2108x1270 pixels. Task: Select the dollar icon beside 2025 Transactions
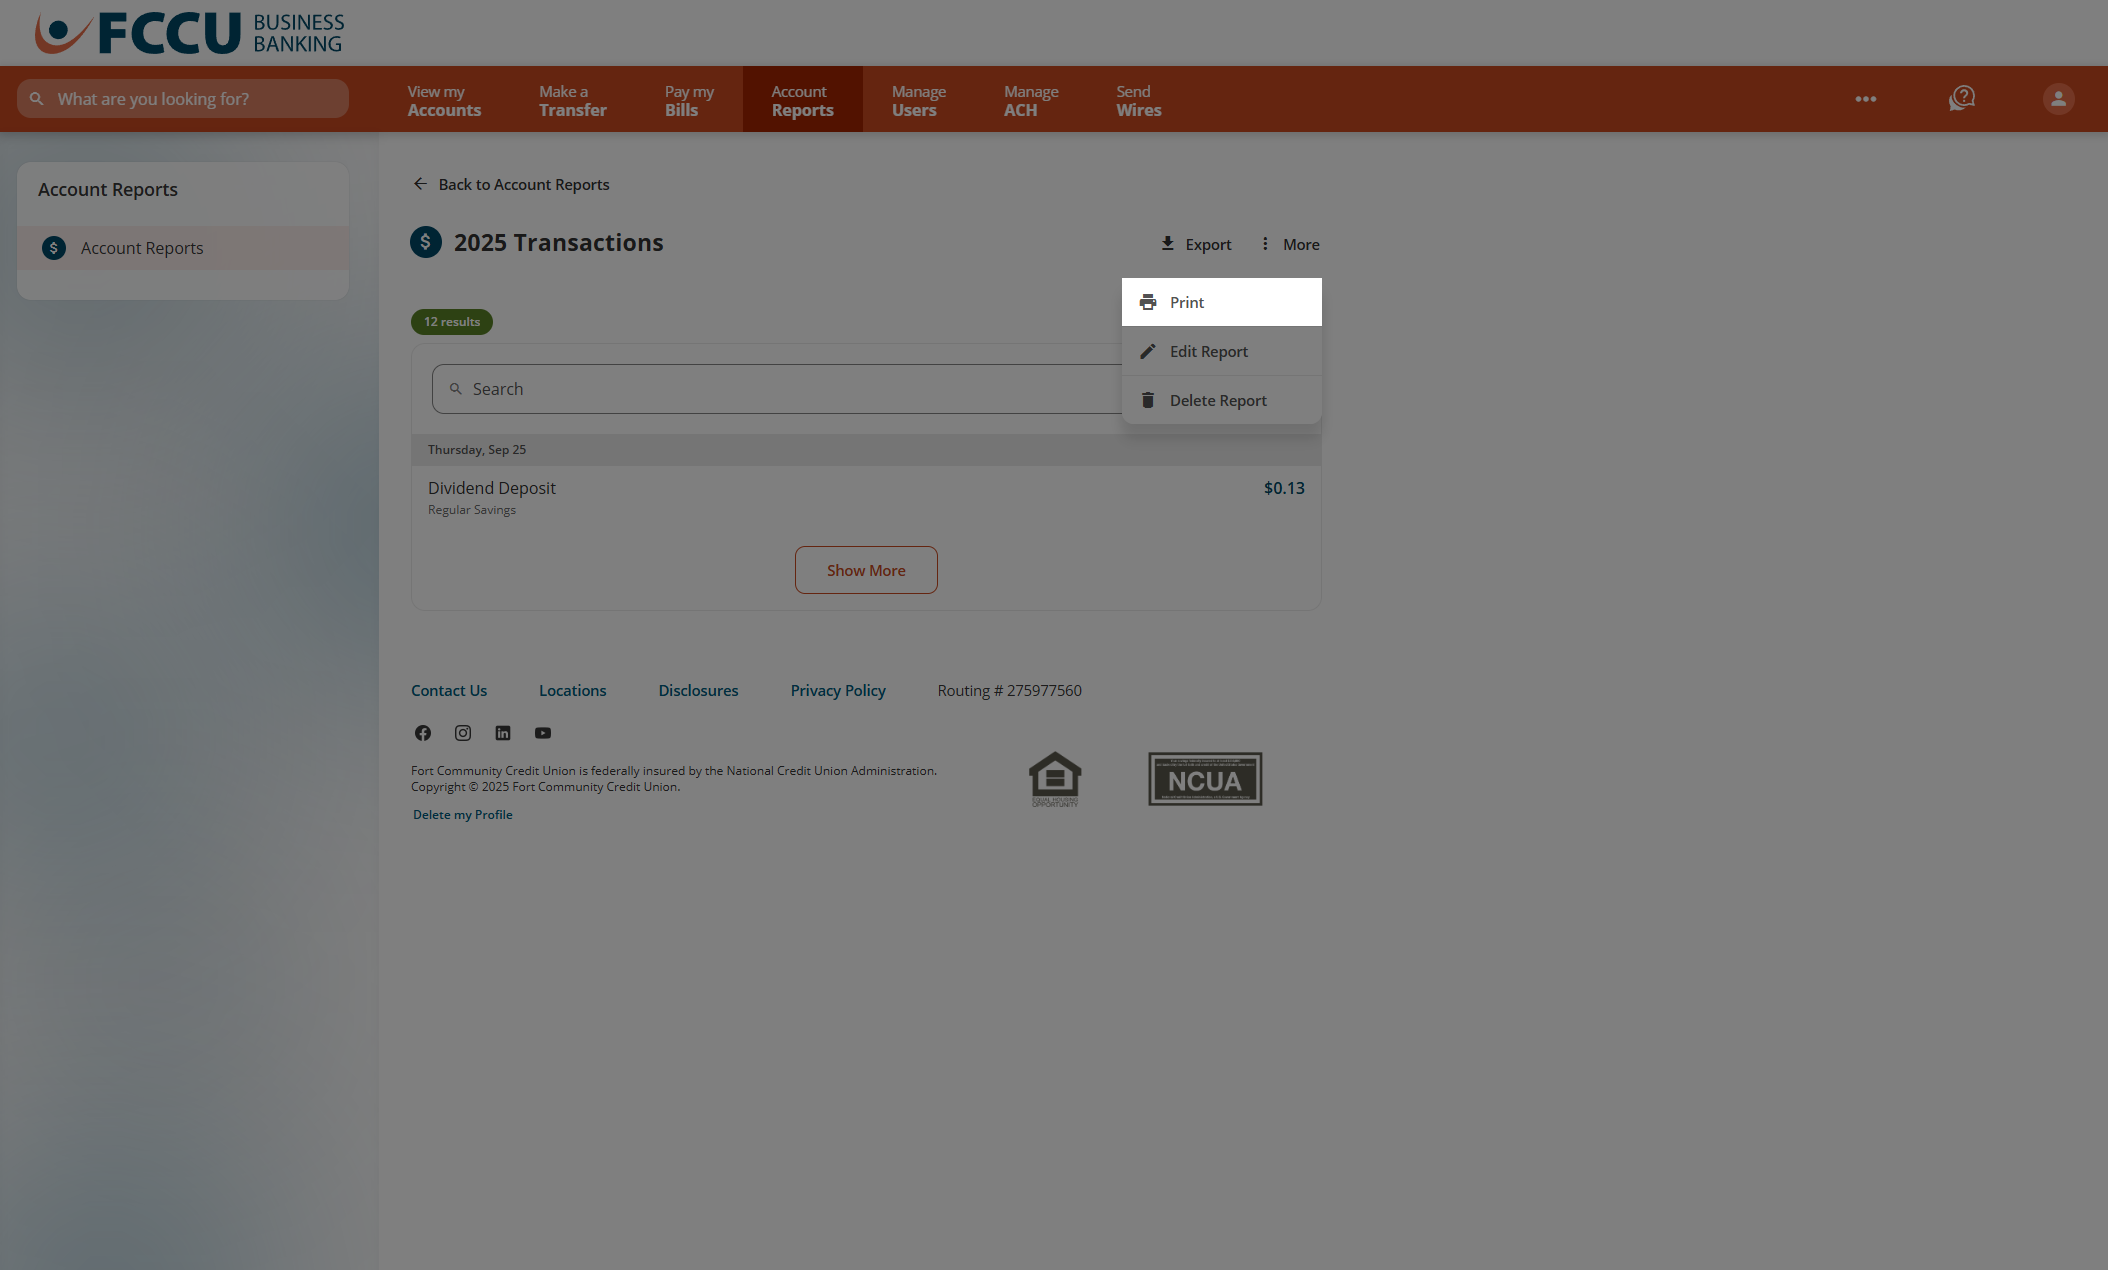[x=425, y=242]
